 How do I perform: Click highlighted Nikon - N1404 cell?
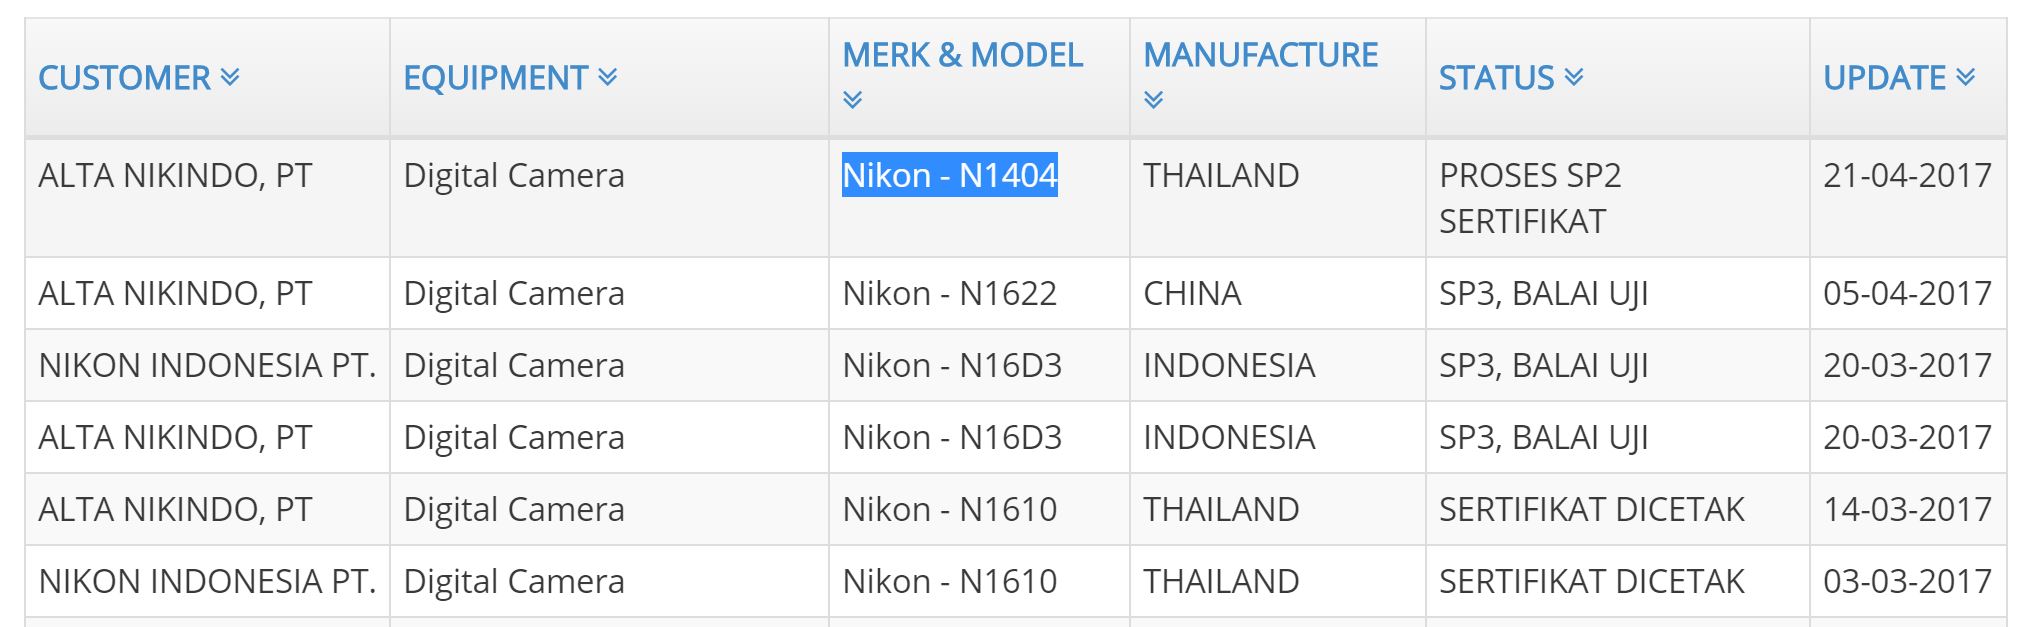(949, 176)
